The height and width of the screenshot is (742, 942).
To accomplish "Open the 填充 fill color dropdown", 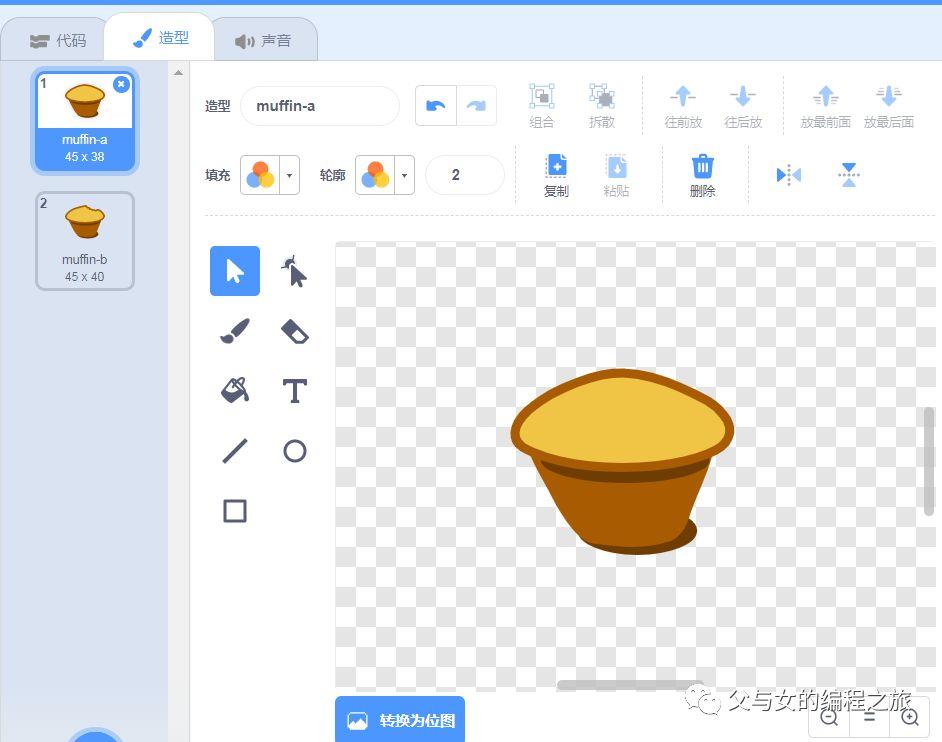I will coord(270,175).
